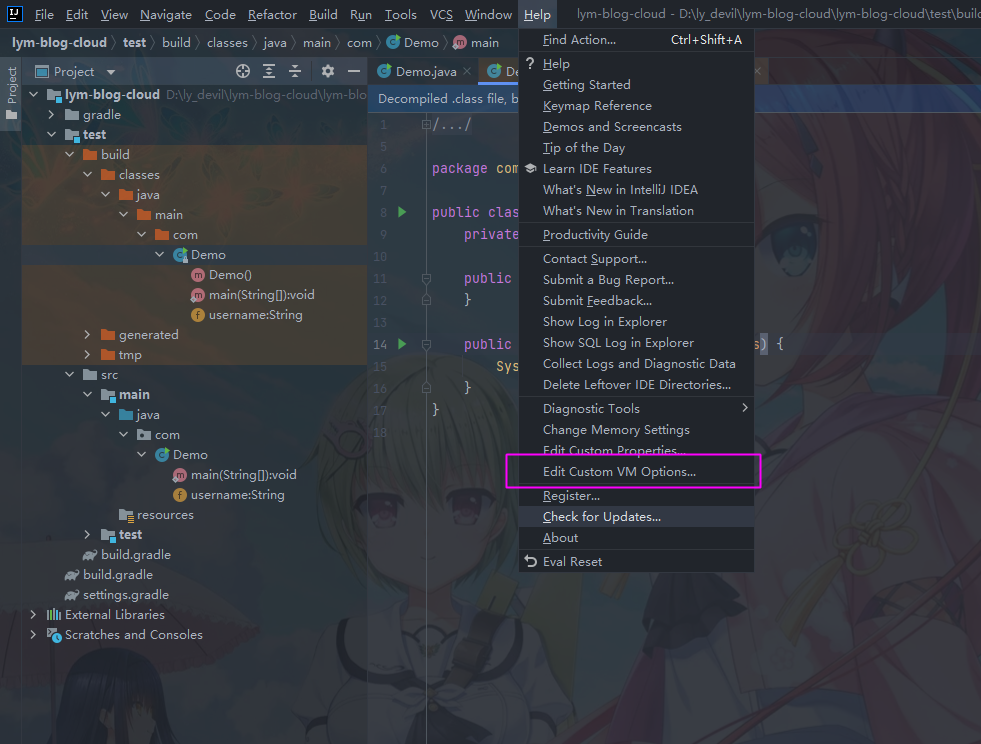Viewport: 981px width, 744px height.
Task: Select Demo class under build com
Action: tap(199, 255)
